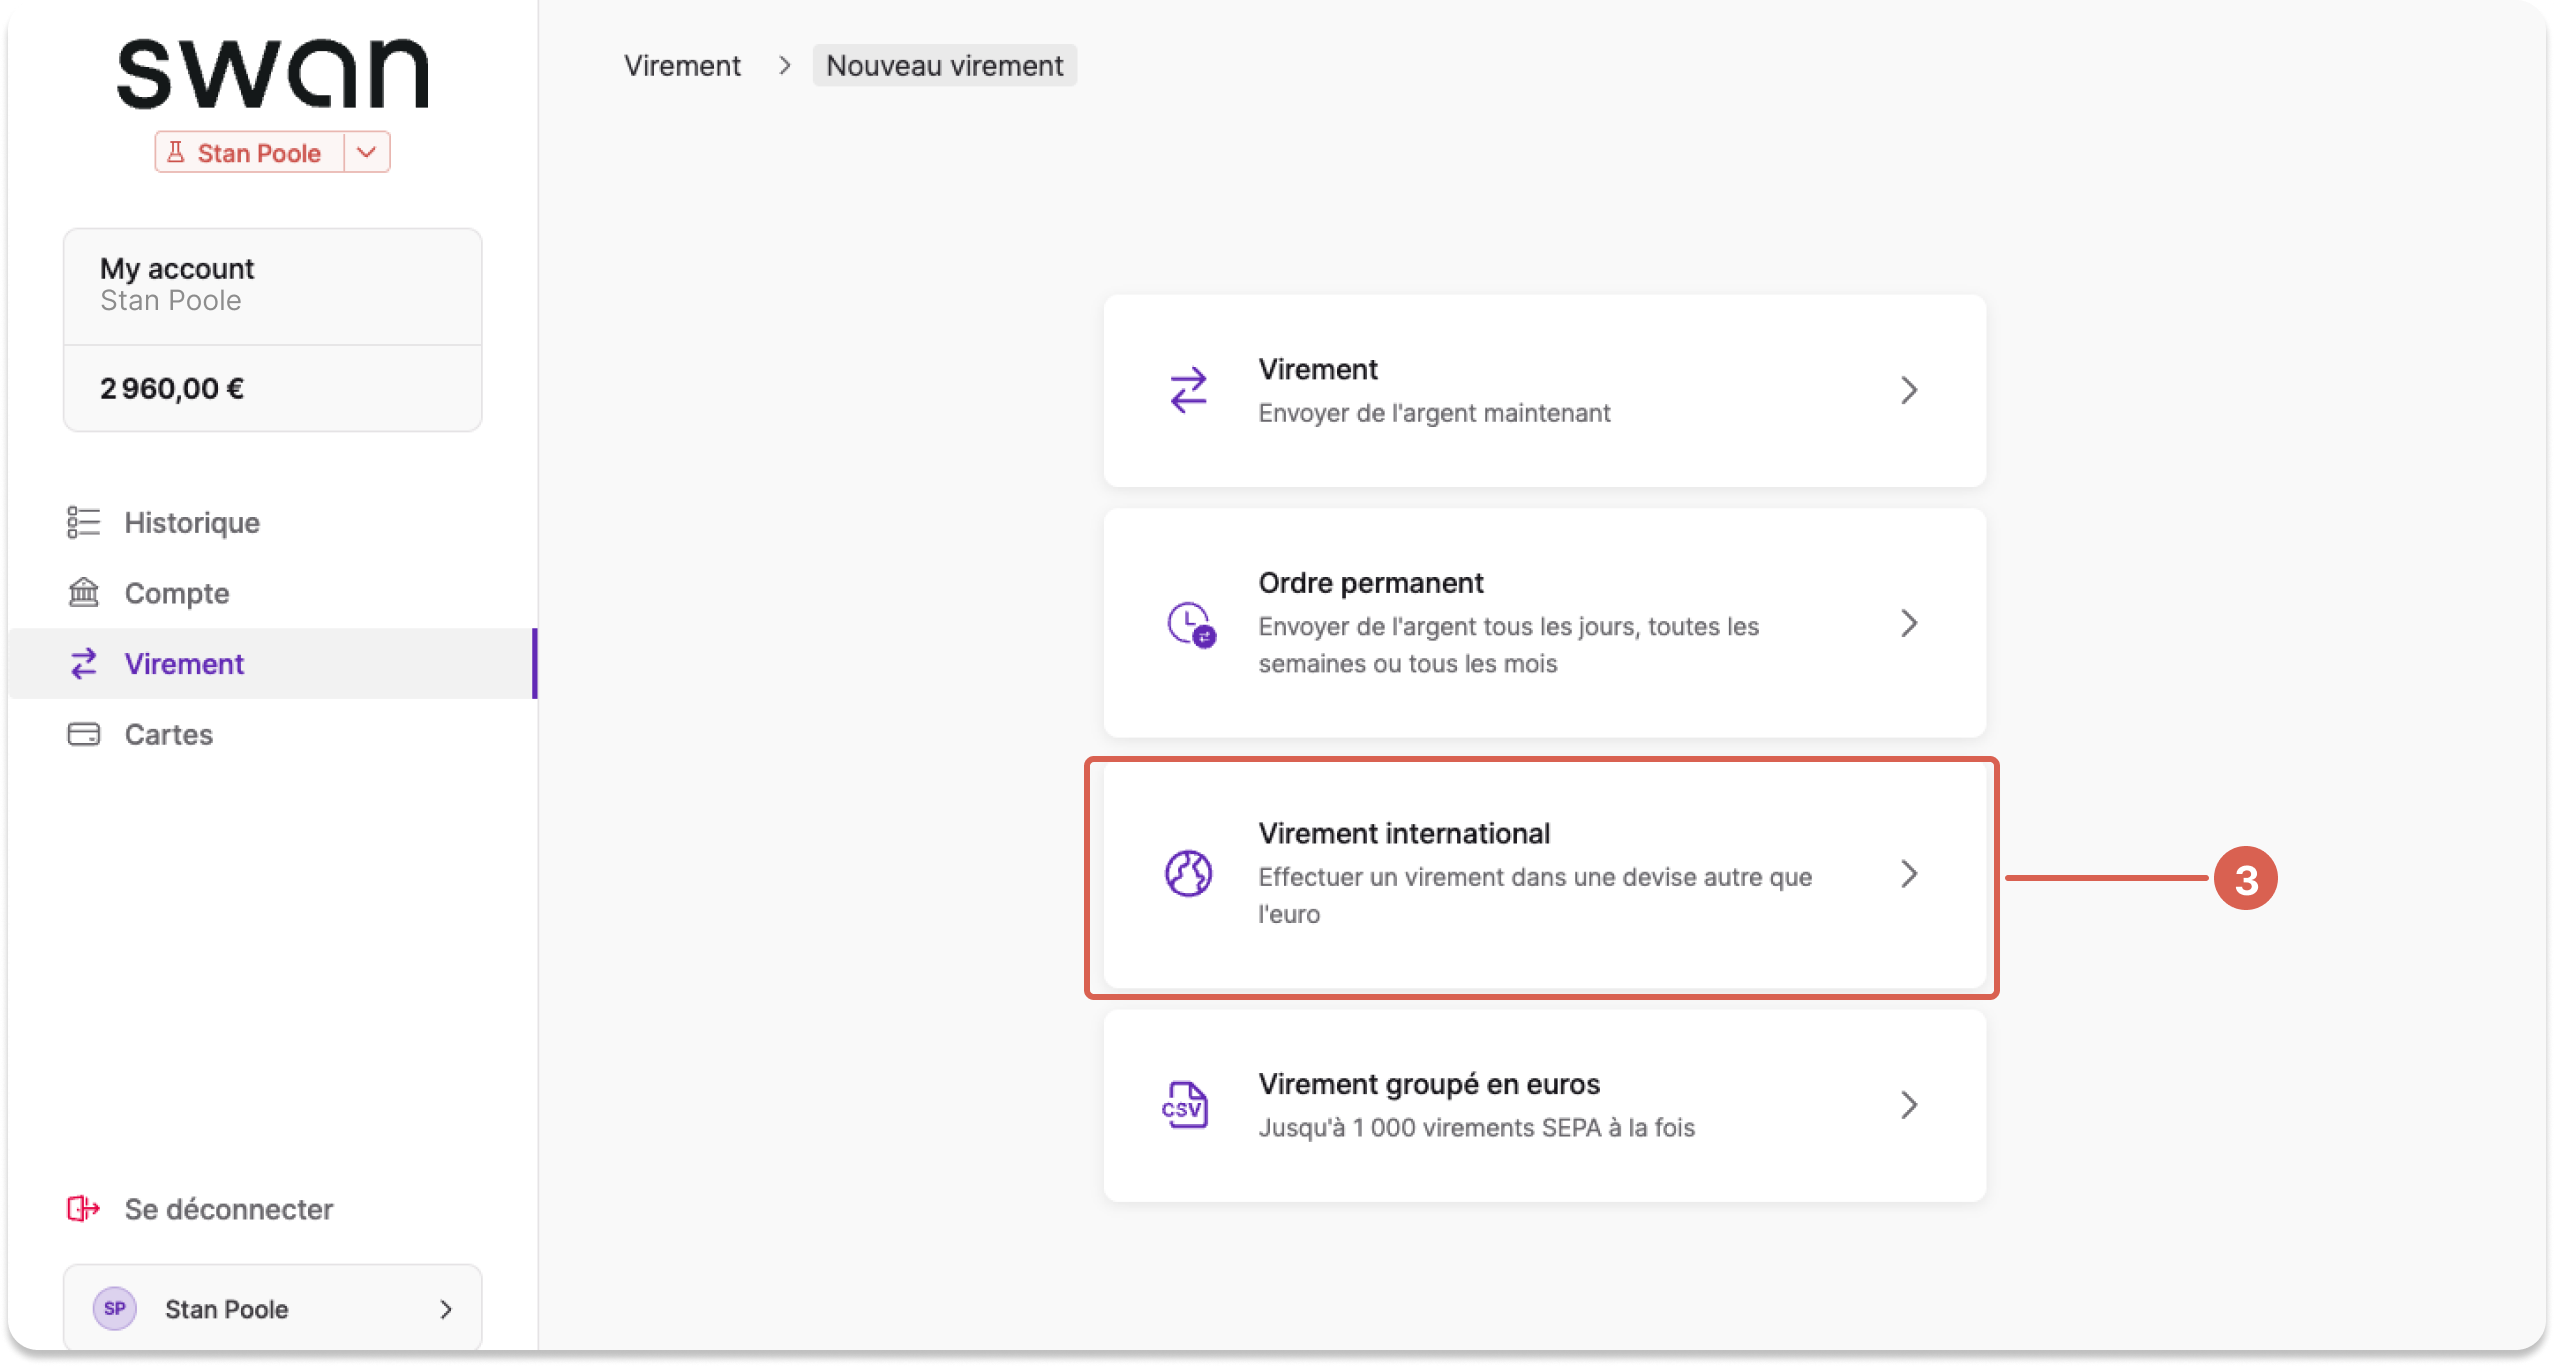Go back via the Virement breadcrumb
The height and width of the screenshot is (1366, 2554).
coord(682,66)
